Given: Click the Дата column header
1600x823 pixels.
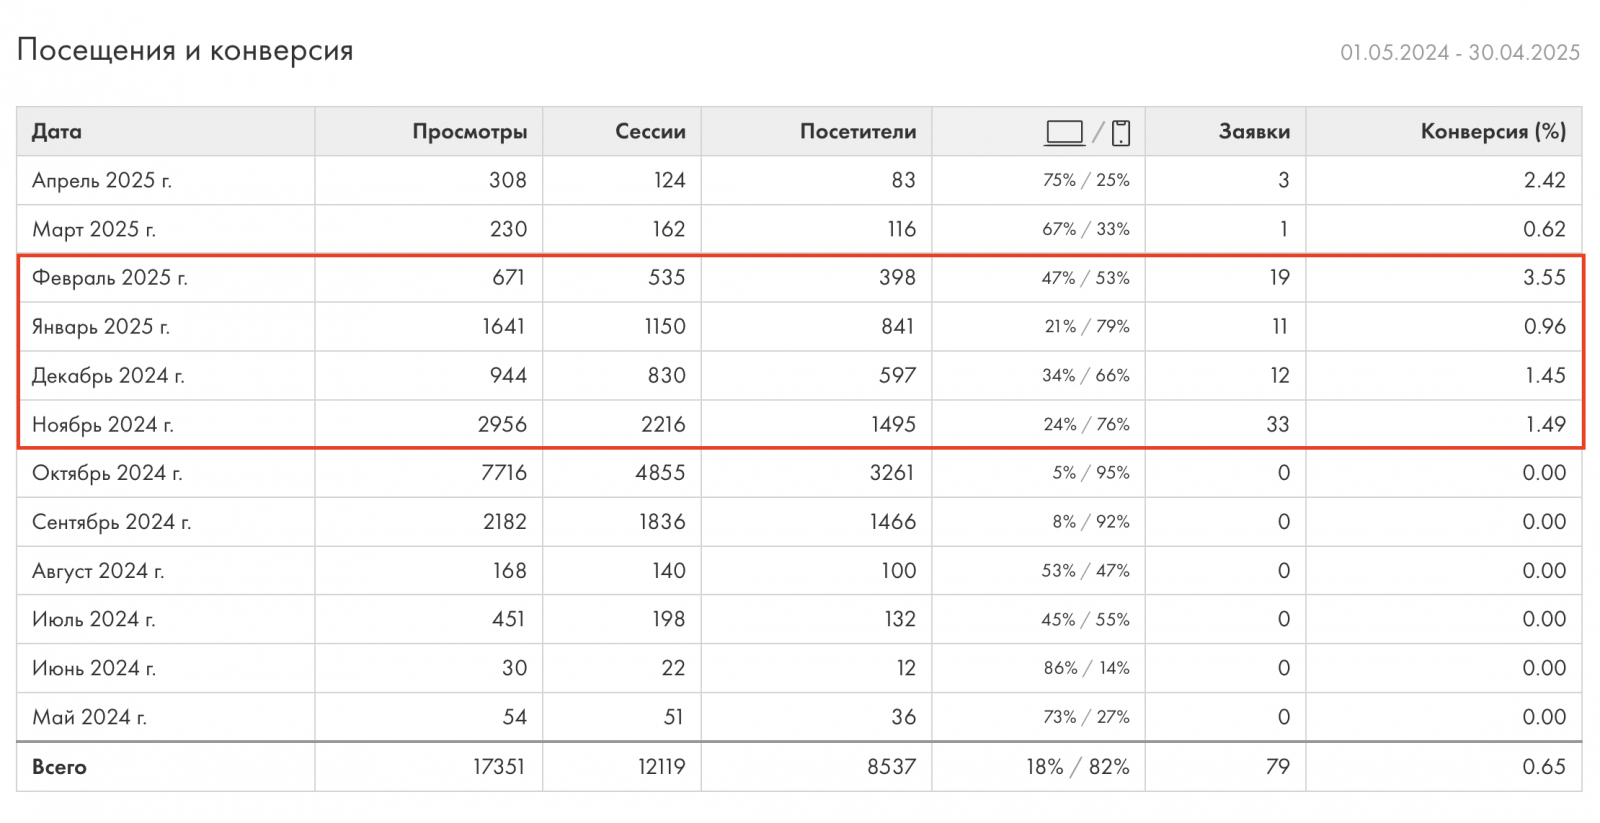Looking at the screenshot, I should click(x=57, y=132).
